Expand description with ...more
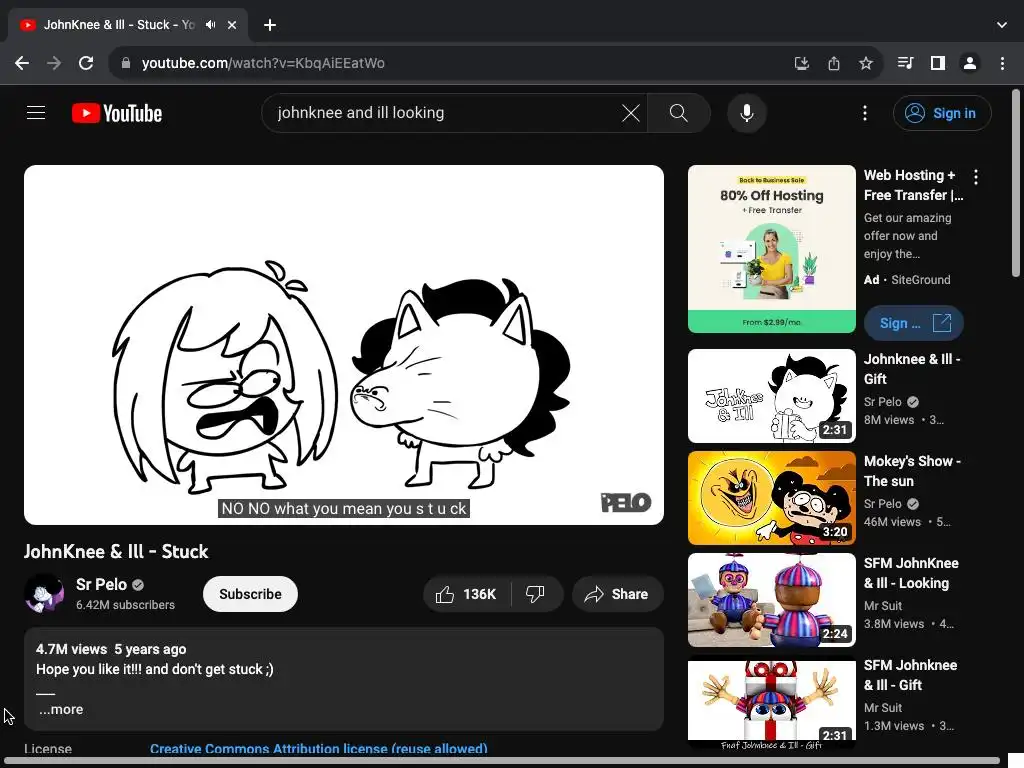Screen dimensions: 1024x768 pyautogui.click(x=61, y=709)
